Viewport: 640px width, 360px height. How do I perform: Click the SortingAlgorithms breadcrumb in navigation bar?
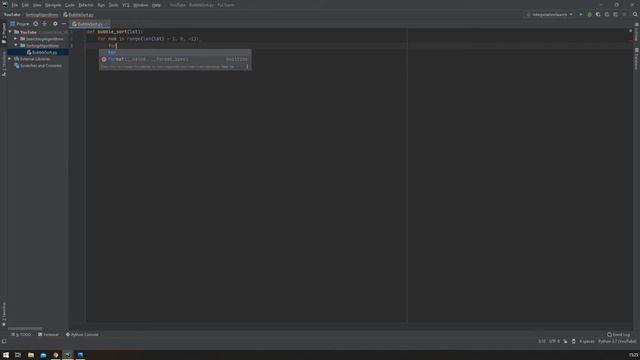pyautogui.click(x=42, y=15)
